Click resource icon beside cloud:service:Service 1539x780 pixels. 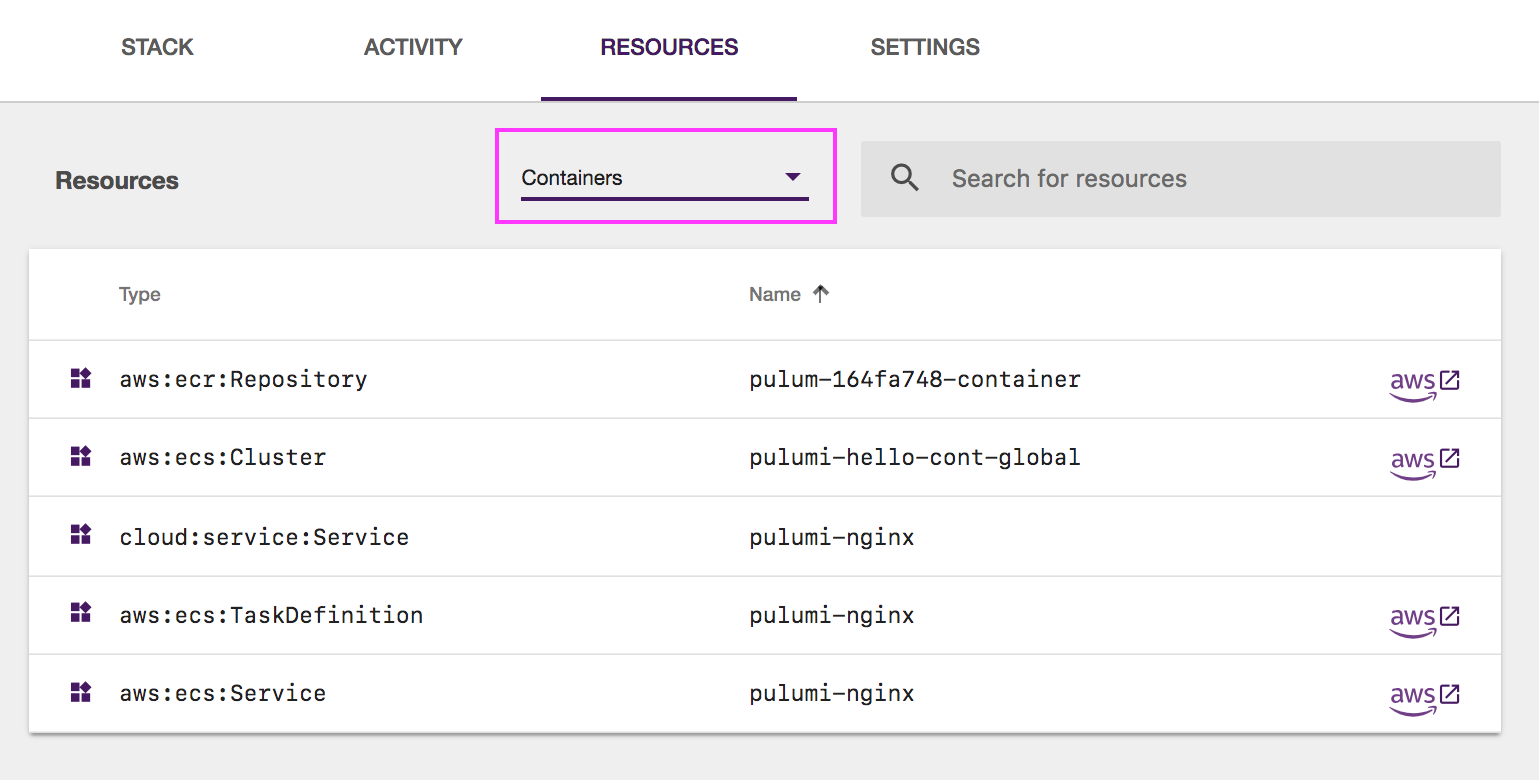81,534
